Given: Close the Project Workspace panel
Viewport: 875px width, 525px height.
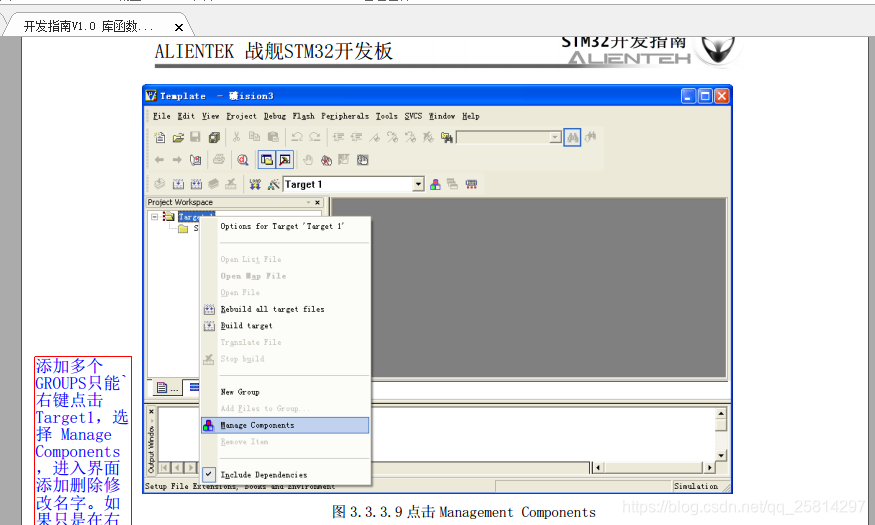Looking at the screenshot, I should coord(318,203).
